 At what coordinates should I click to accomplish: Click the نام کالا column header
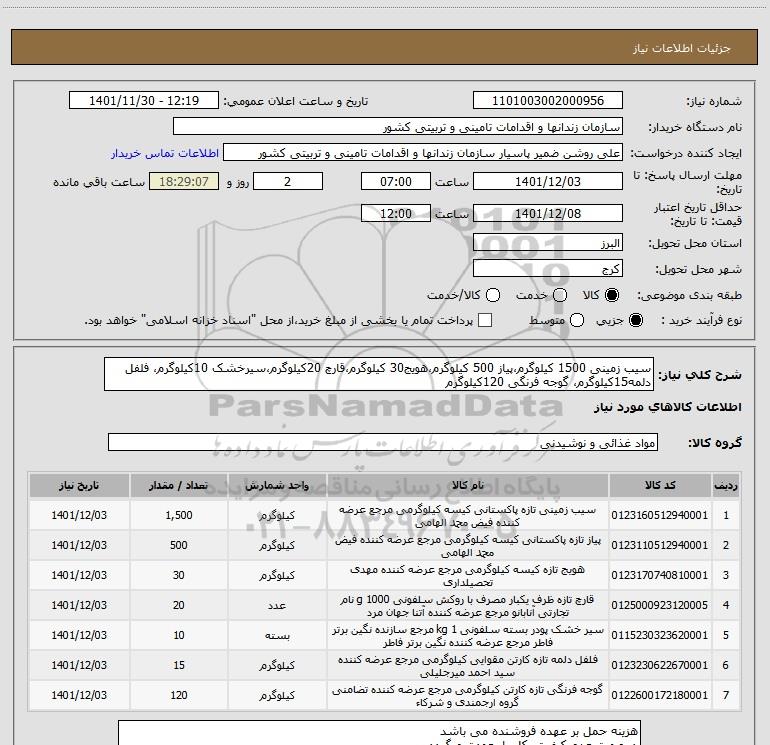click(x=468, y=485)
